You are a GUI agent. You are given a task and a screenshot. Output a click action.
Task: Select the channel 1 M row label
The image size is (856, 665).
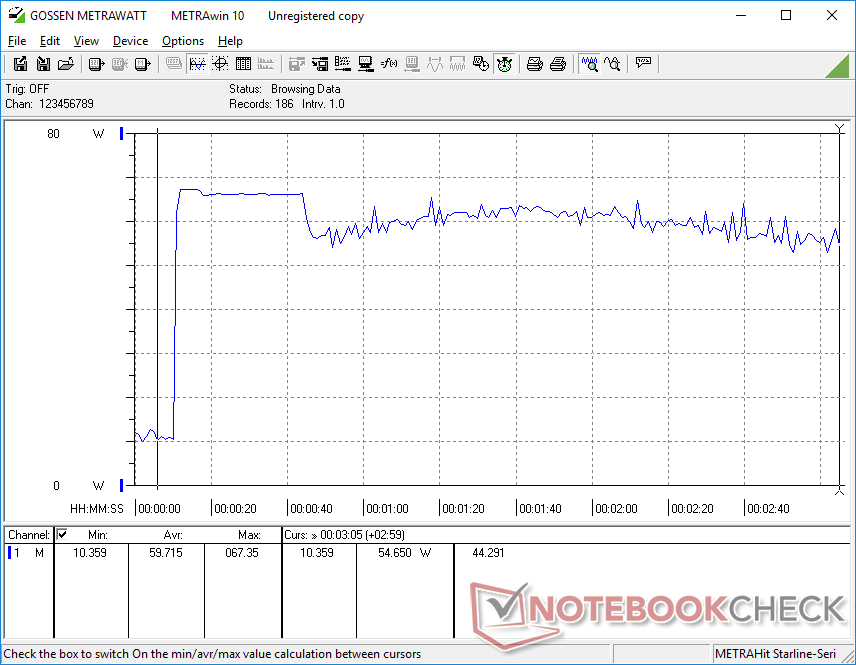pos(28,553)
